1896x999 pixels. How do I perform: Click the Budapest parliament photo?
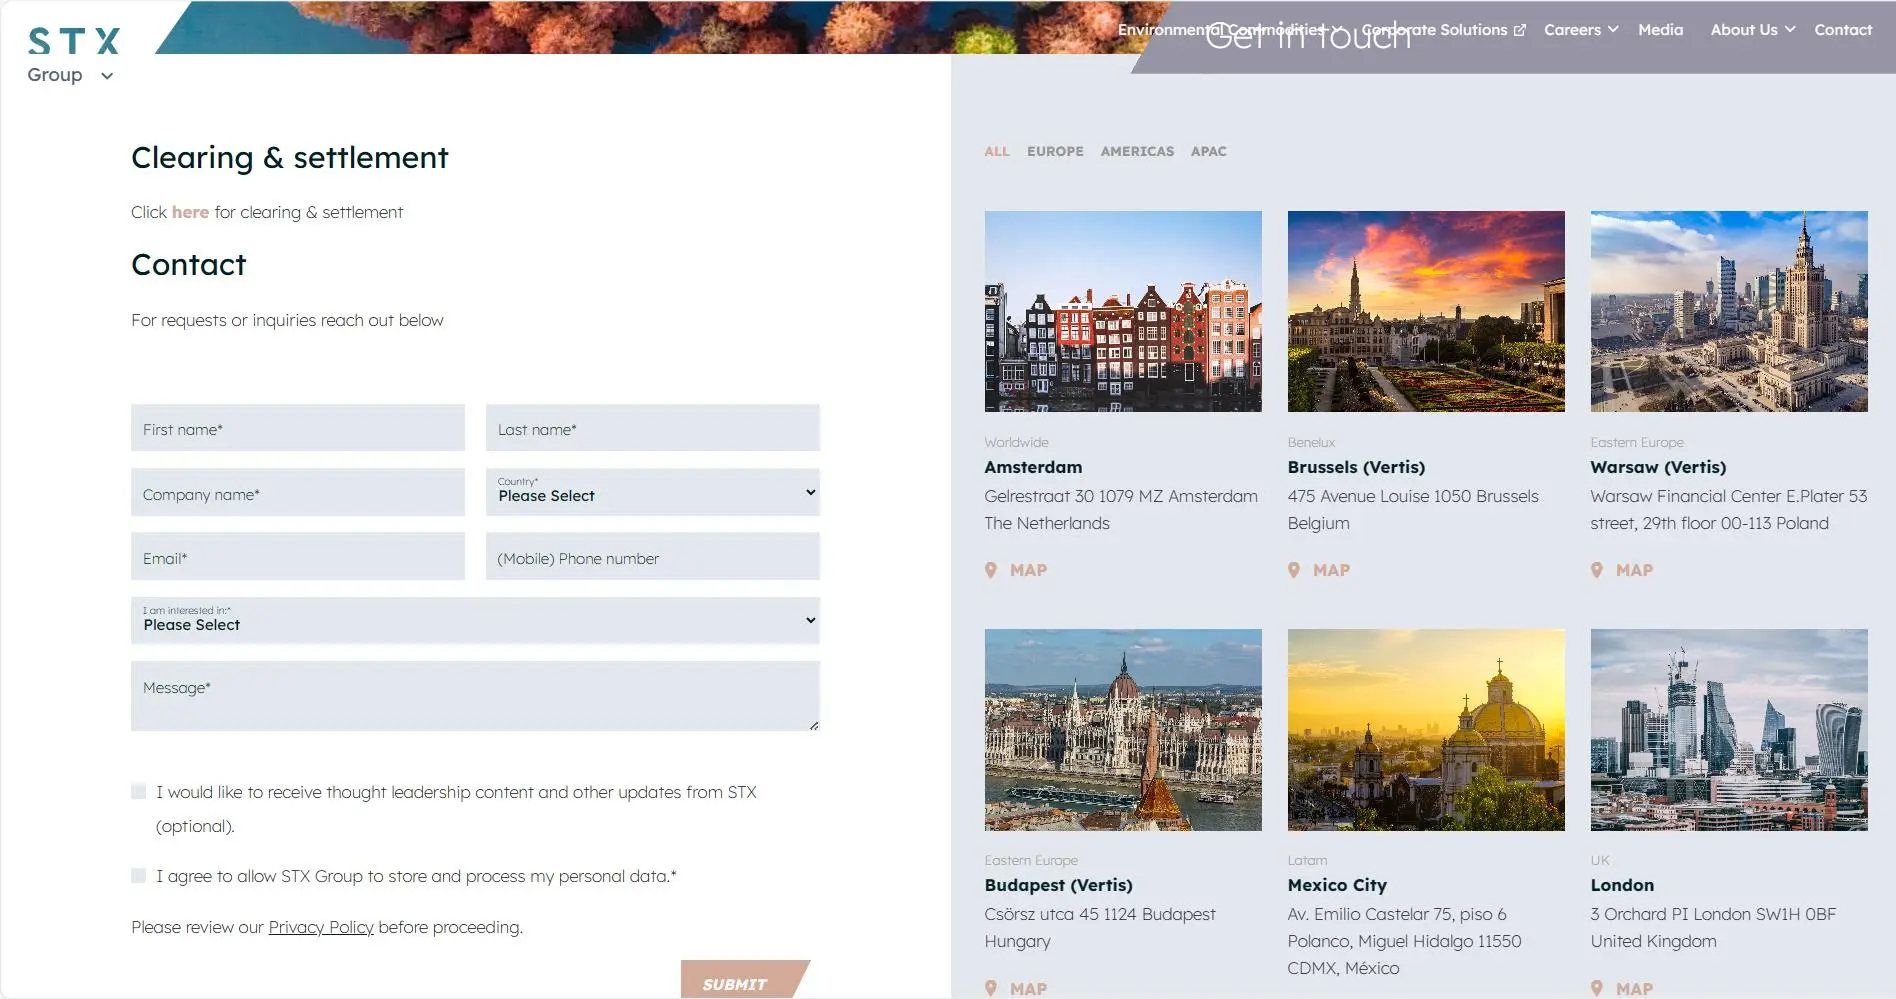coord(1123,730)
